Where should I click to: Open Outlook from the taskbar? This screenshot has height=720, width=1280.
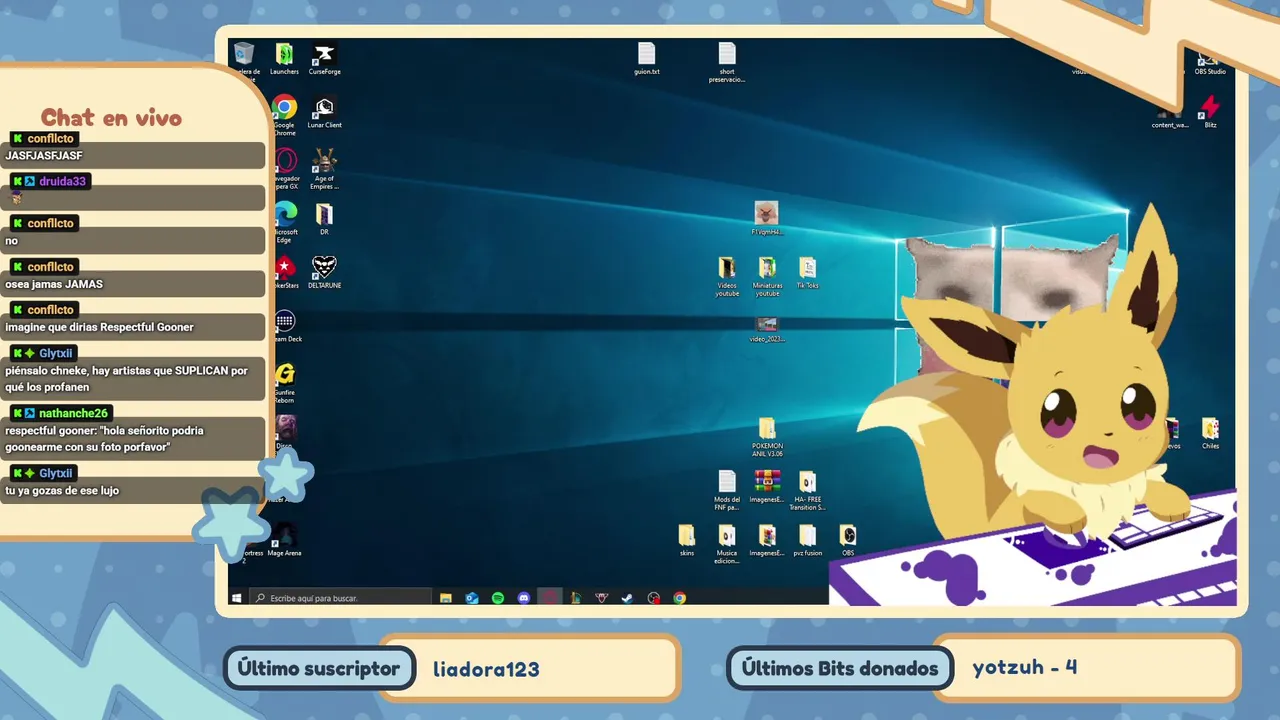pos(472,598)
